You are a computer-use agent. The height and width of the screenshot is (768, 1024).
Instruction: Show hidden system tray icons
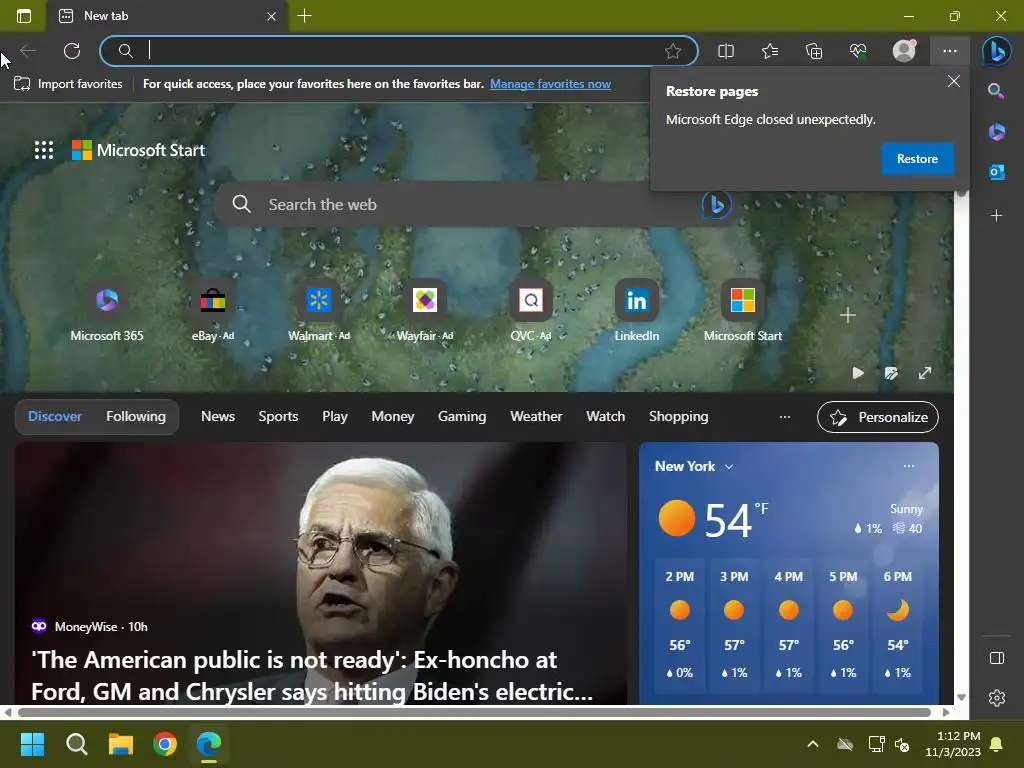pos(812,744)
